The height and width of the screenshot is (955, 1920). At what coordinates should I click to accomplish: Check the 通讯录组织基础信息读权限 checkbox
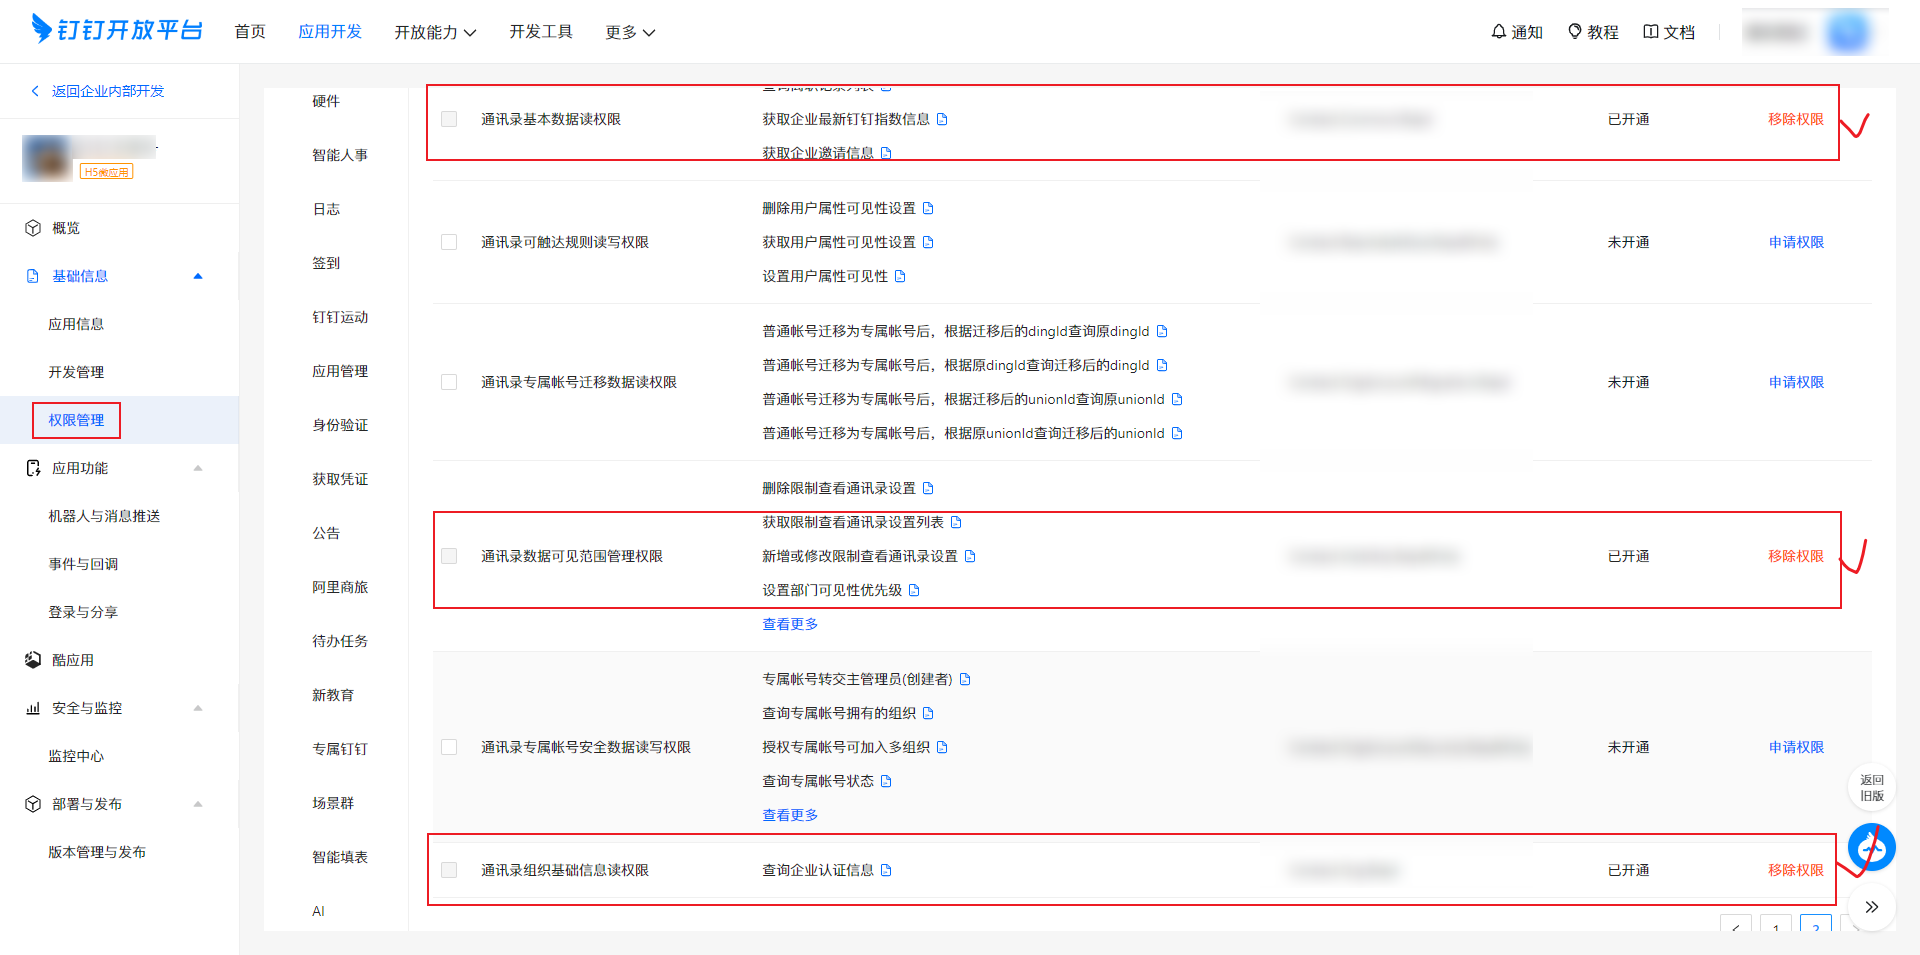pos(449,870)
